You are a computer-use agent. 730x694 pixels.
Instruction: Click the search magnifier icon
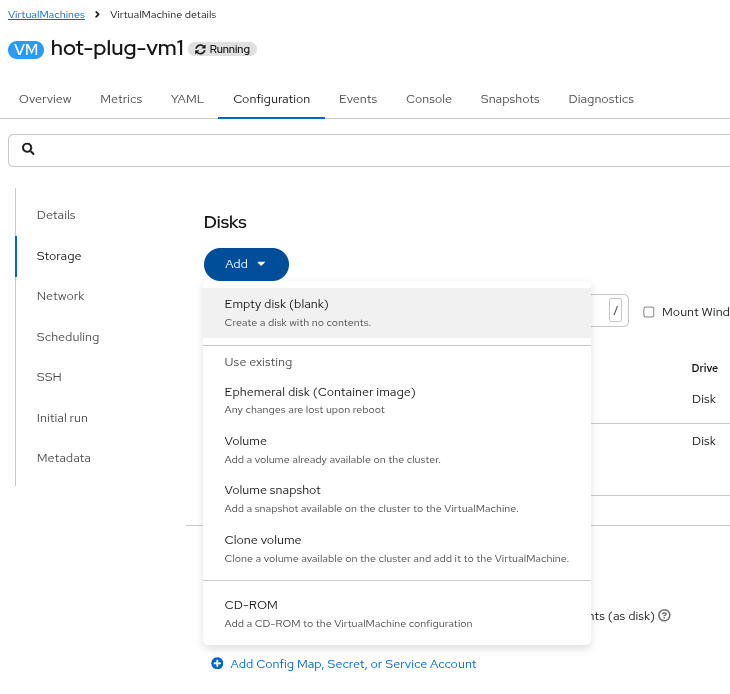[28, 149]
